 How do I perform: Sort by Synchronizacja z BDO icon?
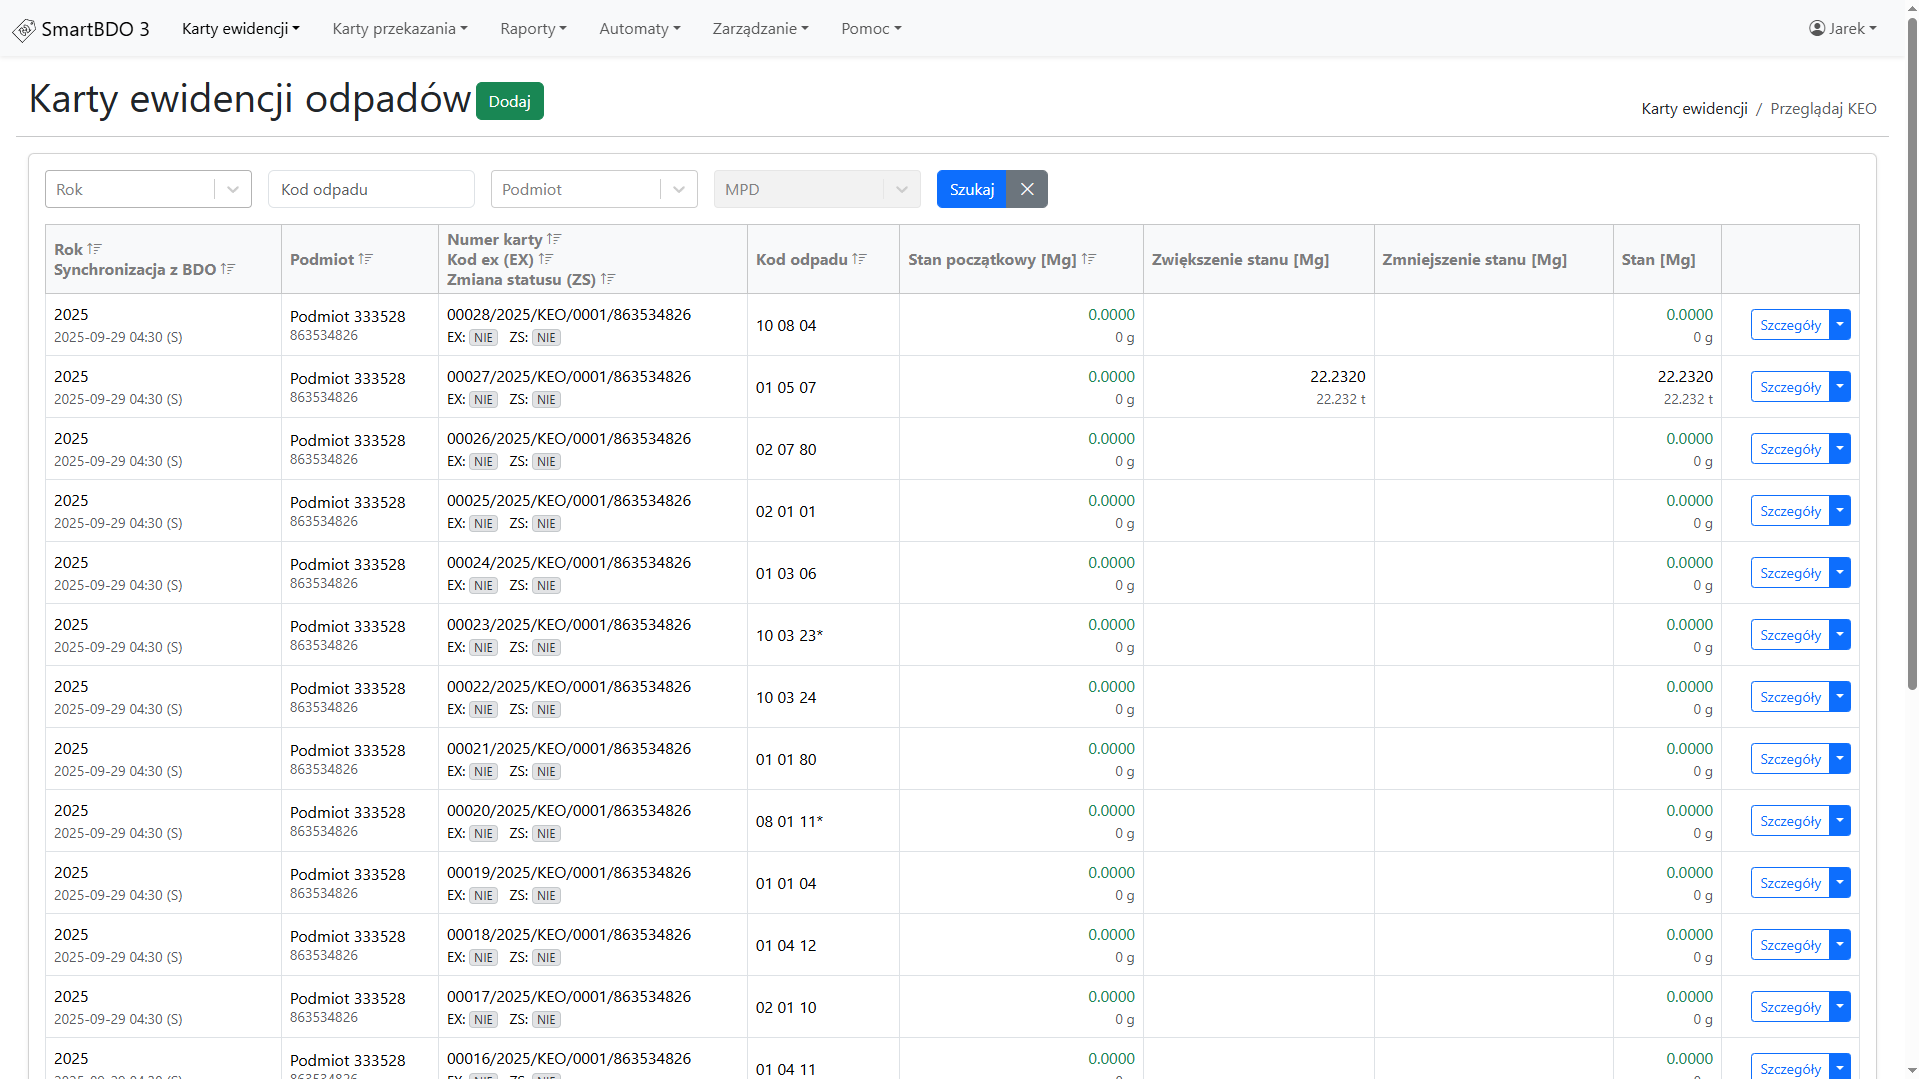[x=228, y=269]
